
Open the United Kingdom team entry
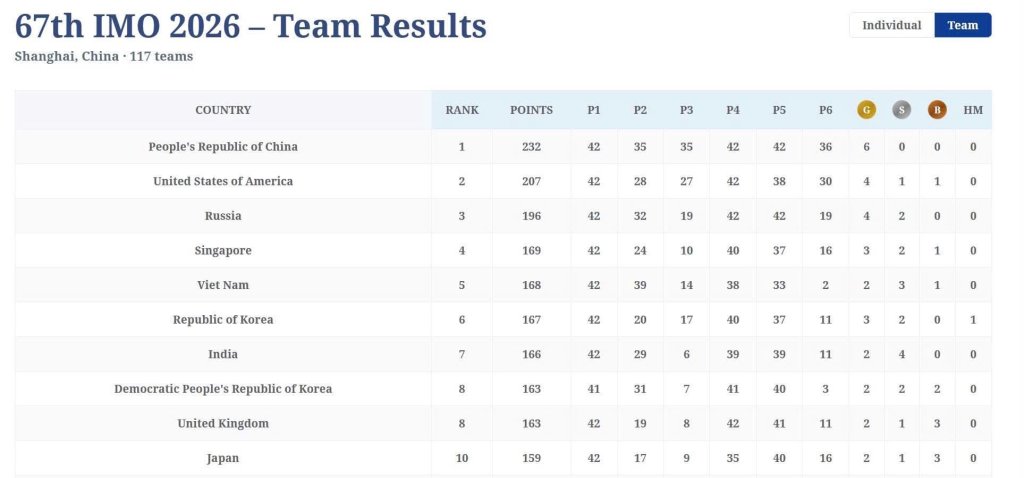(223, 424)
